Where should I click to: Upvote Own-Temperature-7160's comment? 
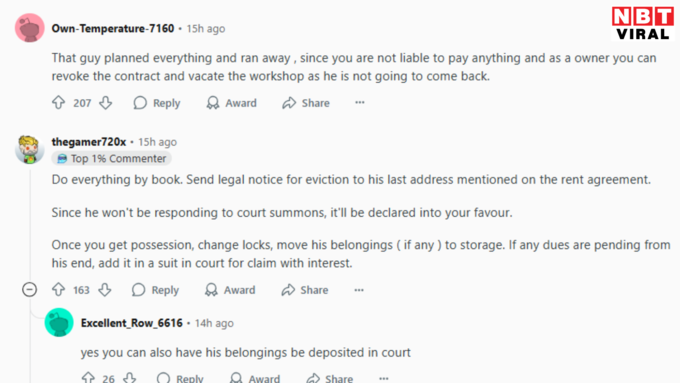(59, 103)
